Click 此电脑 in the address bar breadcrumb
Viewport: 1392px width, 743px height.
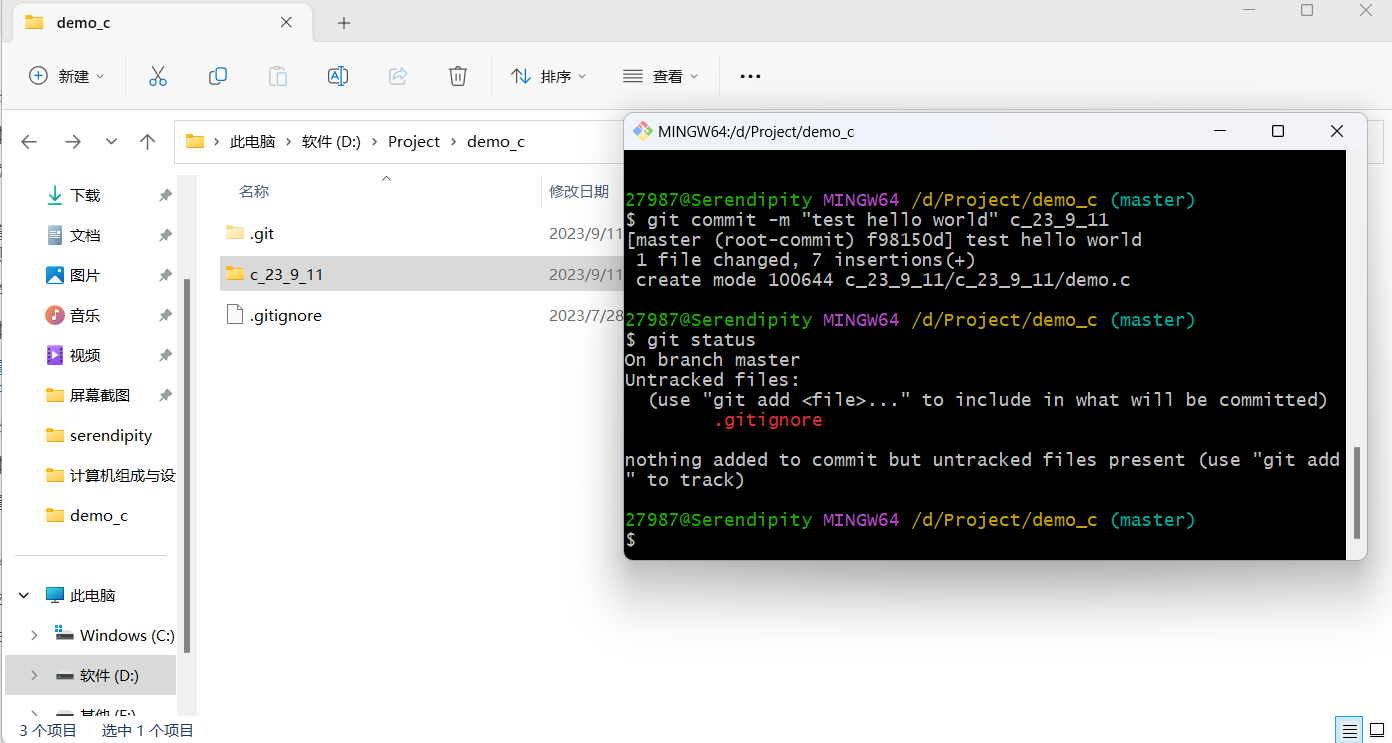tap(252, 142)
